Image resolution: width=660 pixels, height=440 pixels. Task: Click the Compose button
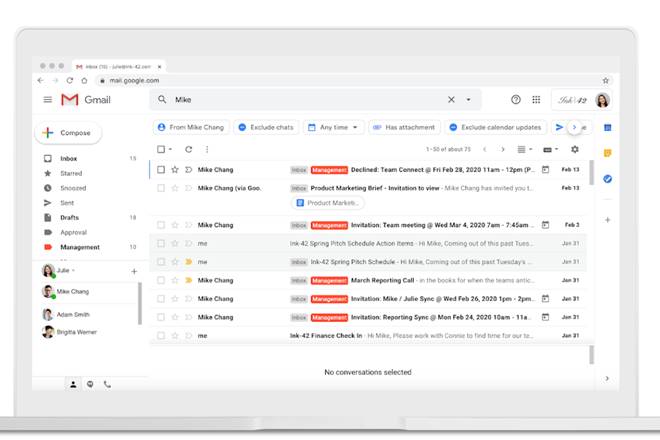pyautogui.click(x=67, y=133)
